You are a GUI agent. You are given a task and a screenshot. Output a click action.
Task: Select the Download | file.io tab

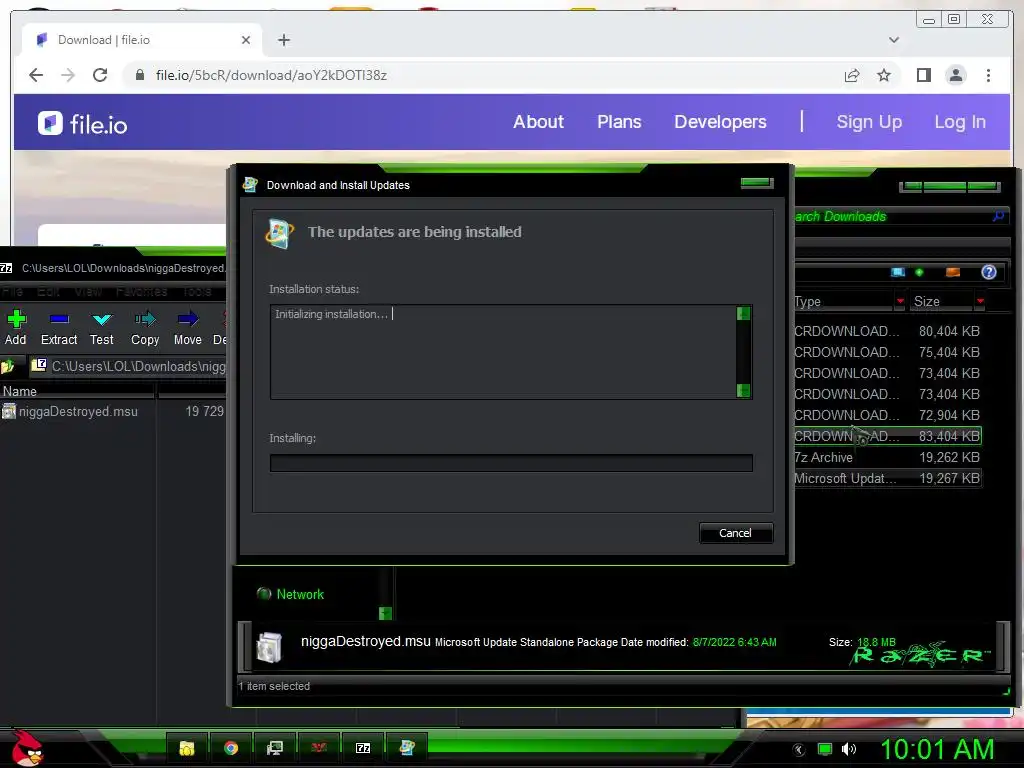coord(140,40)
